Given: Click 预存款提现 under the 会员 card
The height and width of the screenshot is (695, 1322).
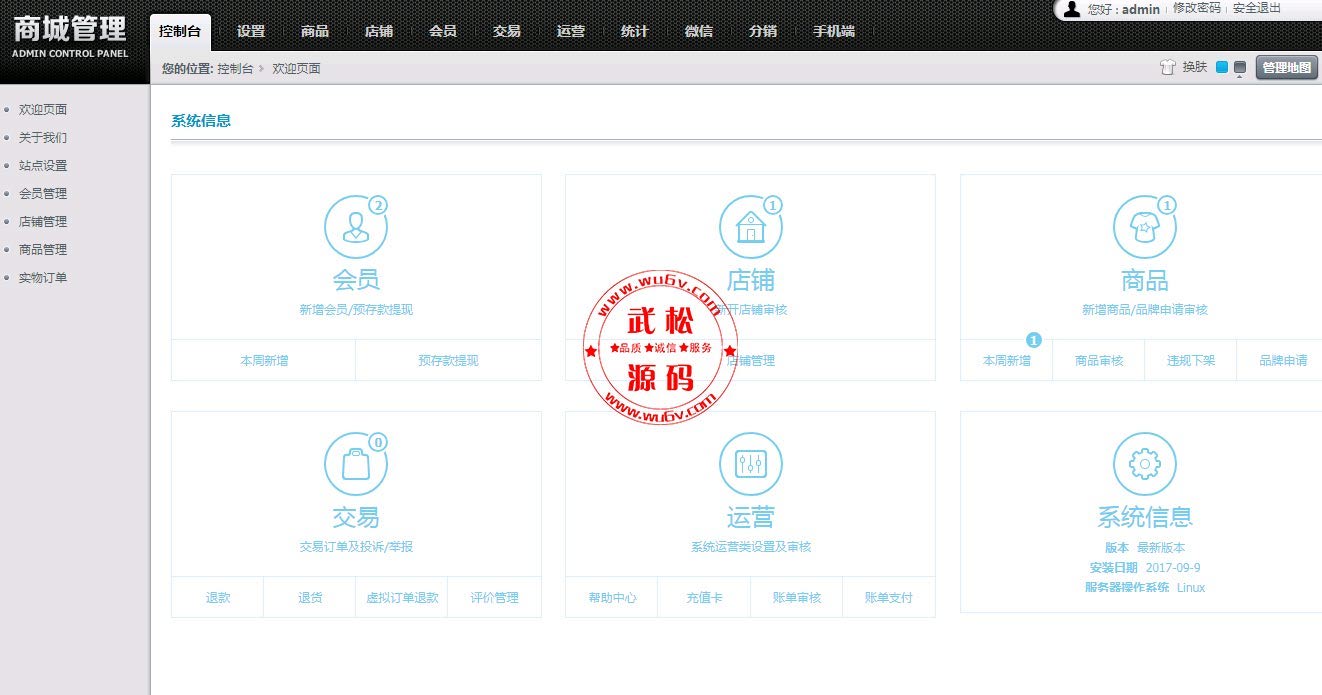Looking at the screenshot, I should click(448, 361).
